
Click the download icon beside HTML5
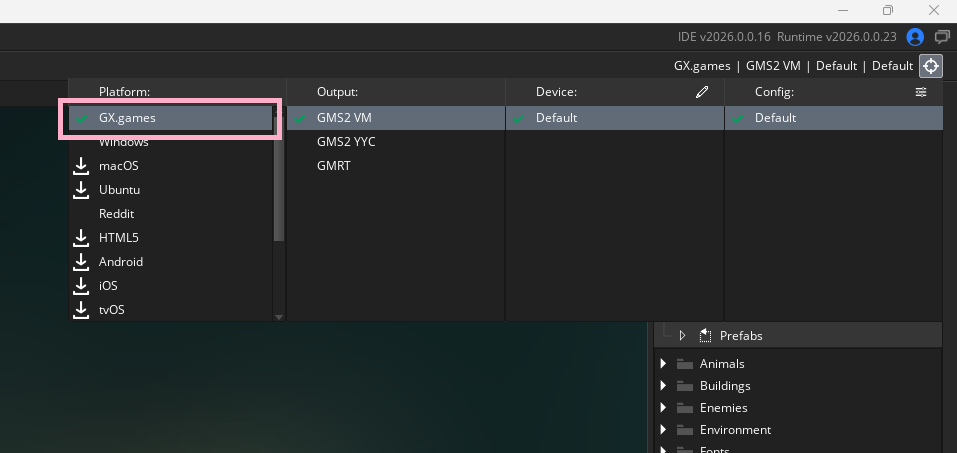click(x=81, y=237)
